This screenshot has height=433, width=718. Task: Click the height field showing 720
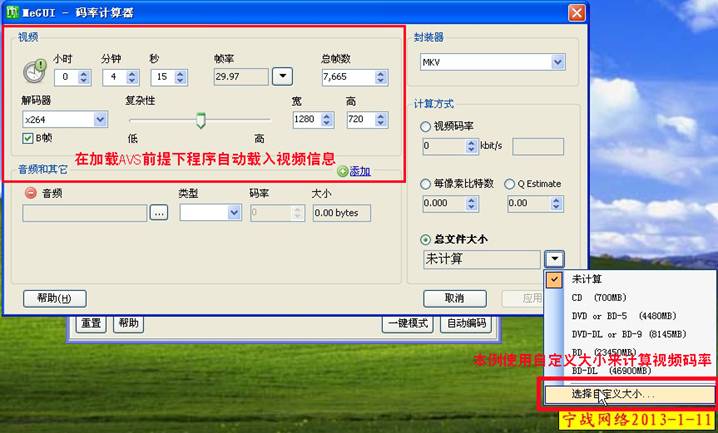coord(361,120)
